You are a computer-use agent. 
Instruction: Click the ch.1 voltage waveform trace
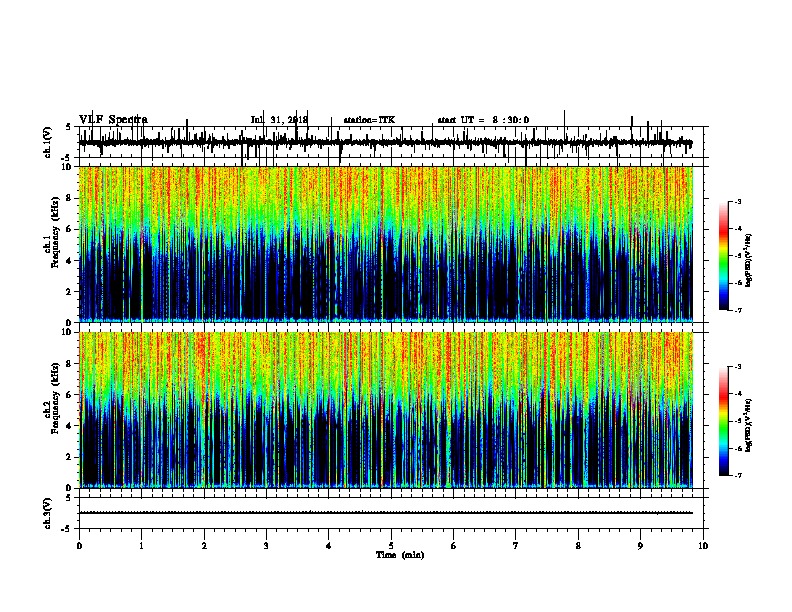click(x=386, y=143)
